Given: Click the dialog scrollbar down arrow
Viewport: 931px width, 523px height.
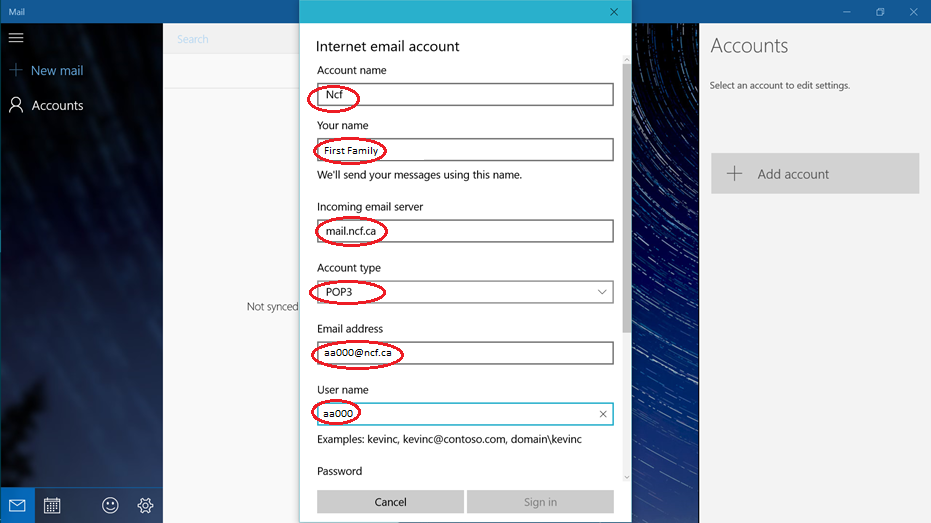Looking at the screenshot, I should coord(626,477).
